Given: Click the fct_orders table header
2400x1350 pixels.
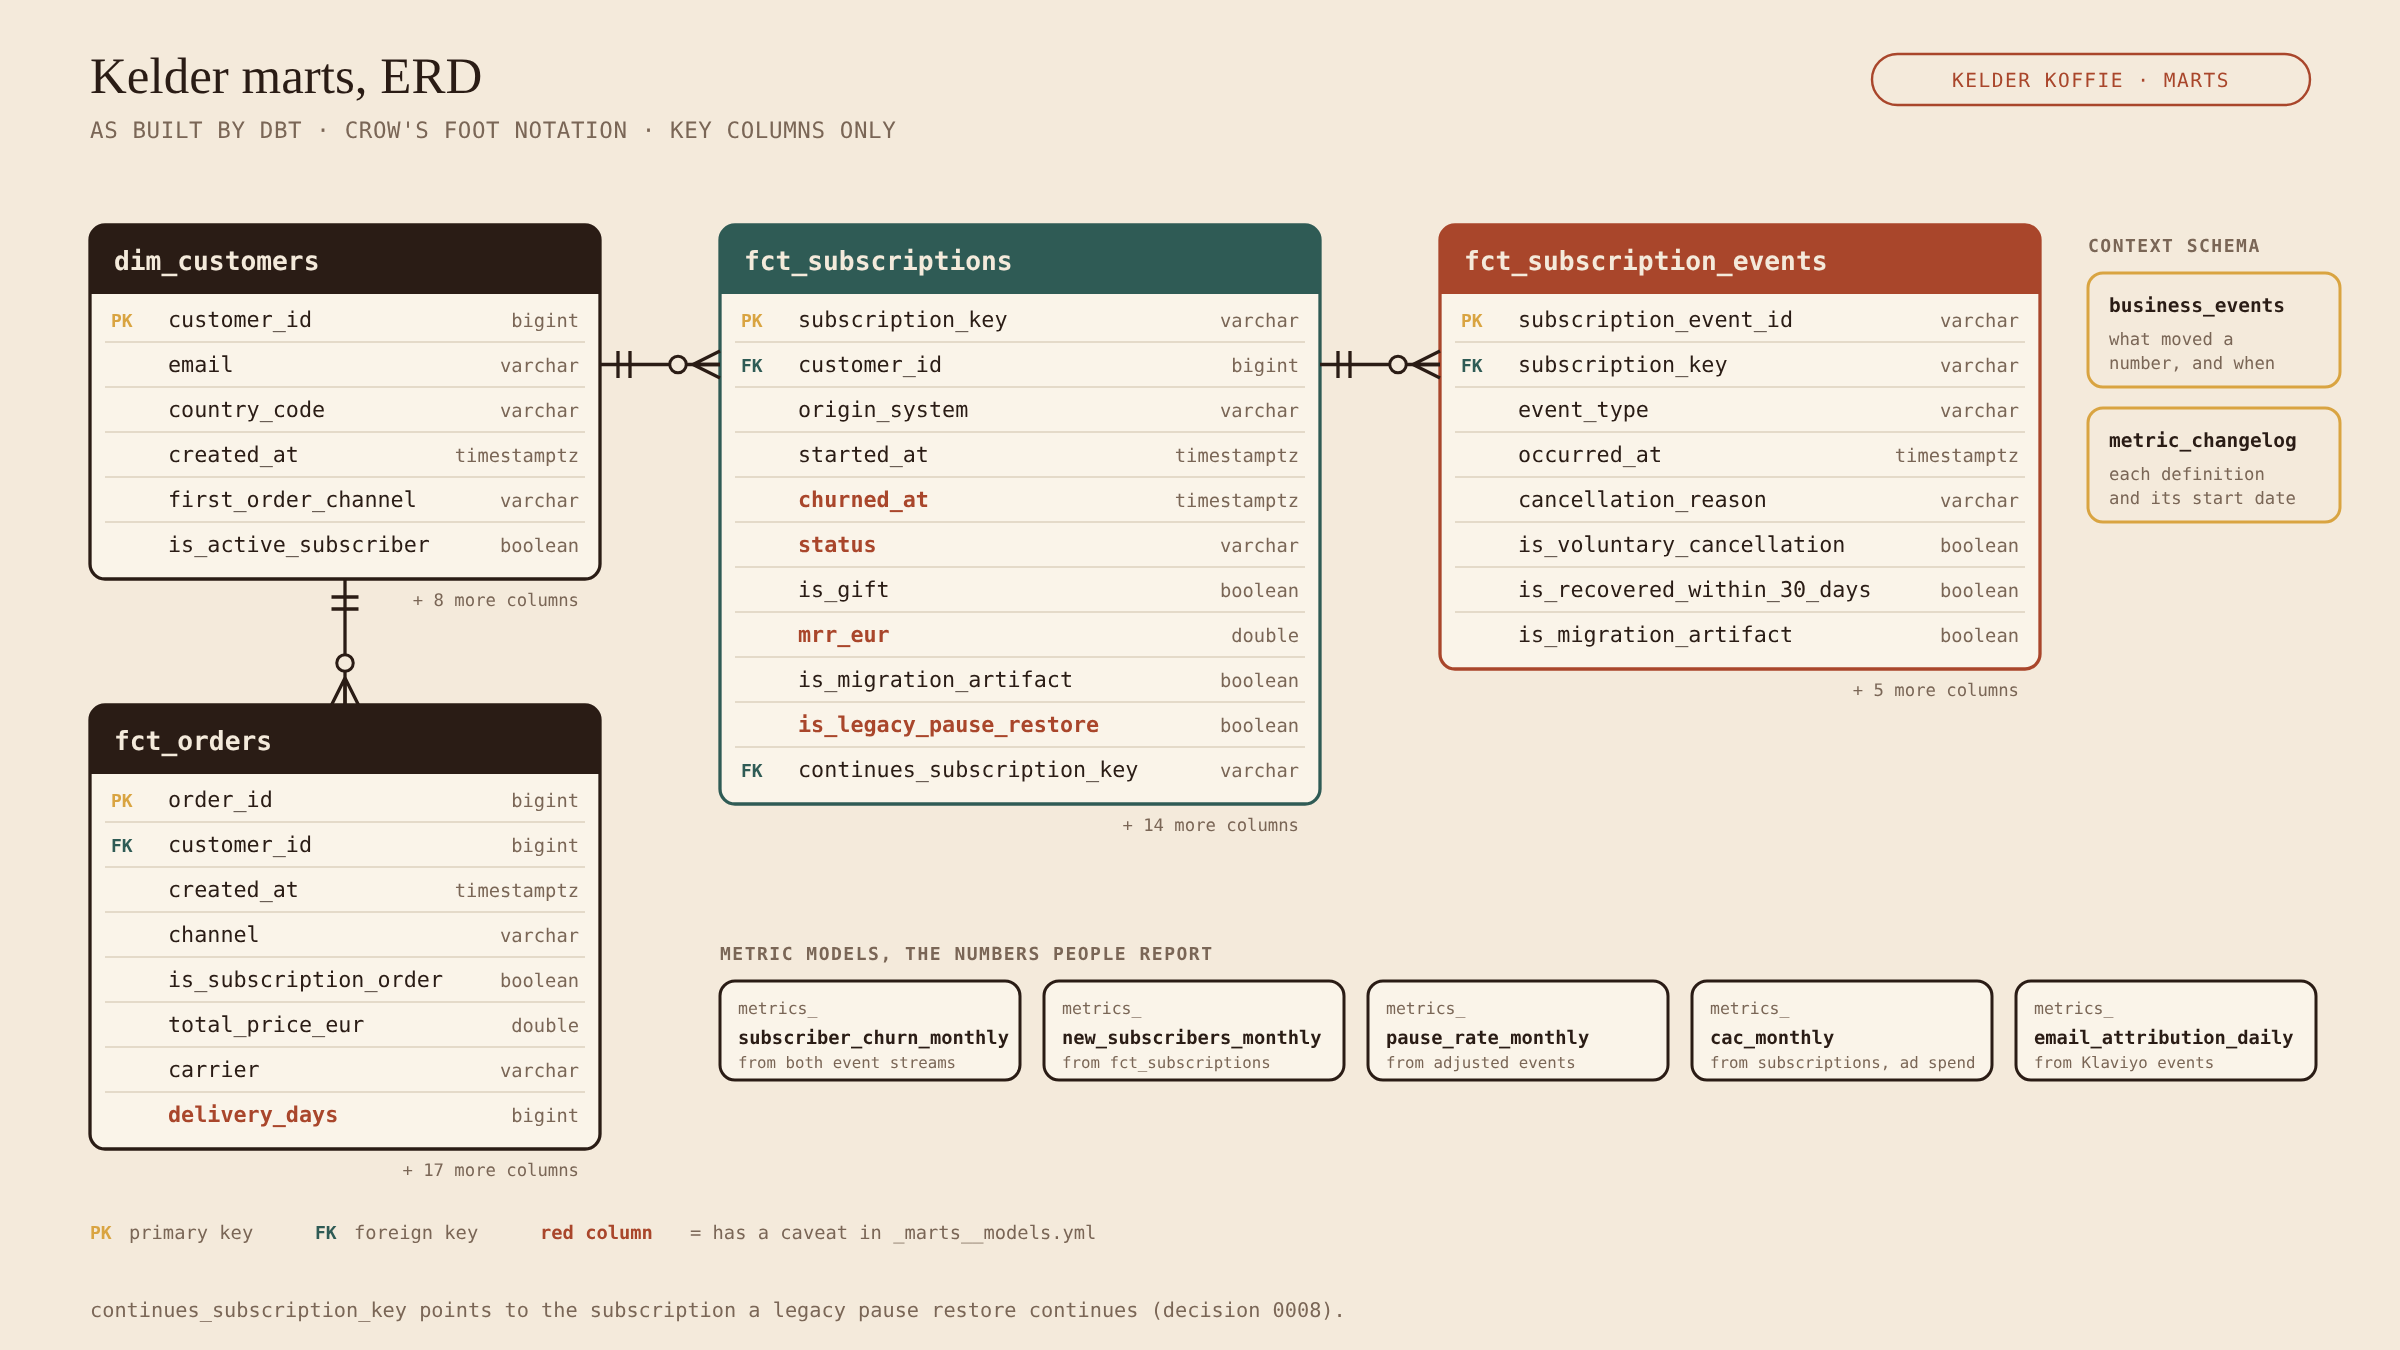Looking at the screenshot, I should 345,740.
